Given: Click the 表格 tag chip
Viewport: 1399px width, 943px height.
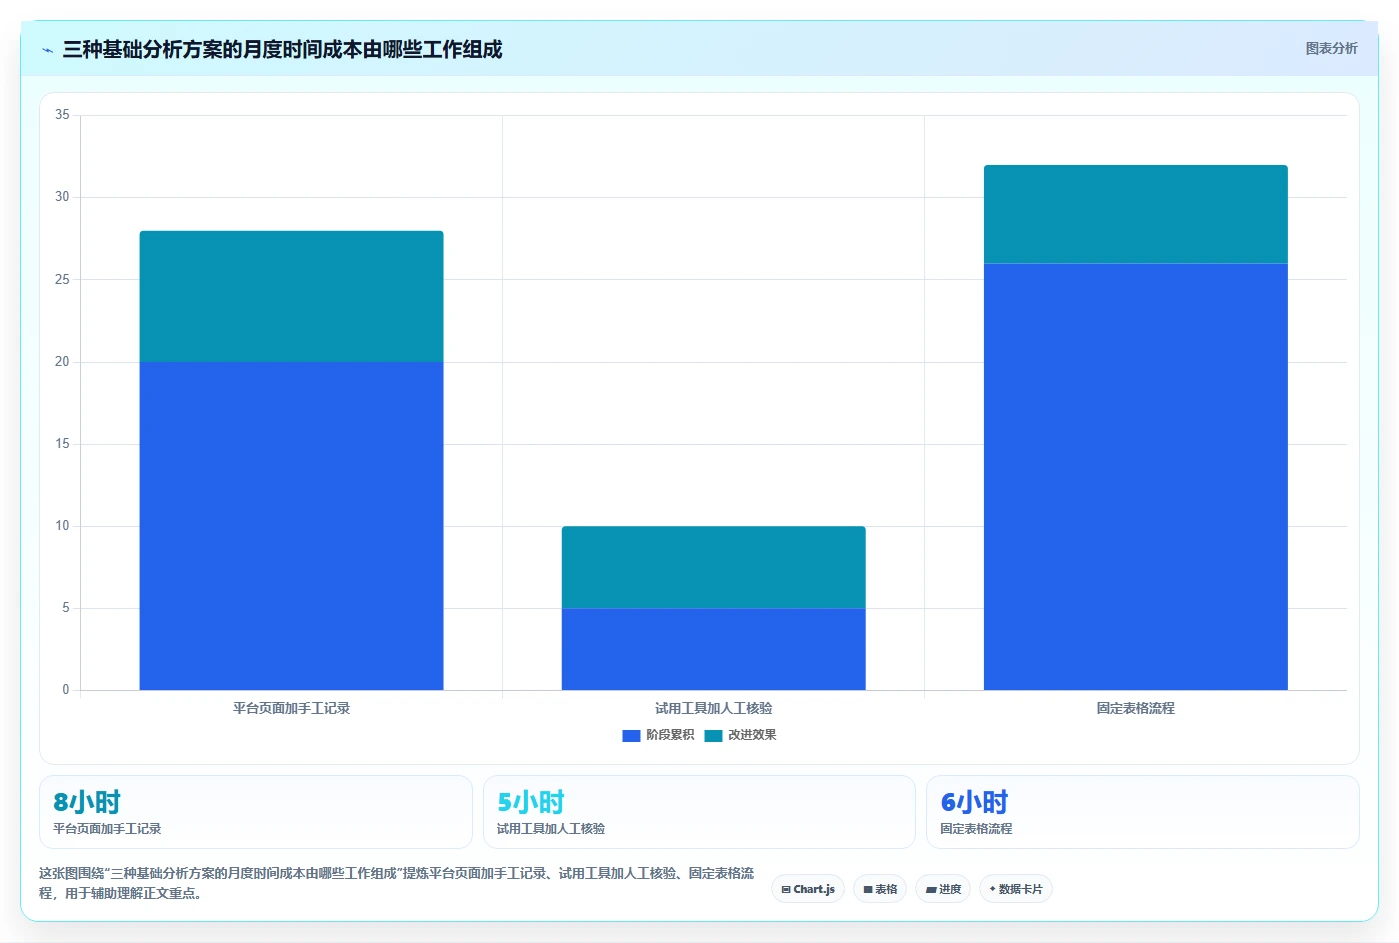Looking at the screenshot, I should click(x=880, y=889).
